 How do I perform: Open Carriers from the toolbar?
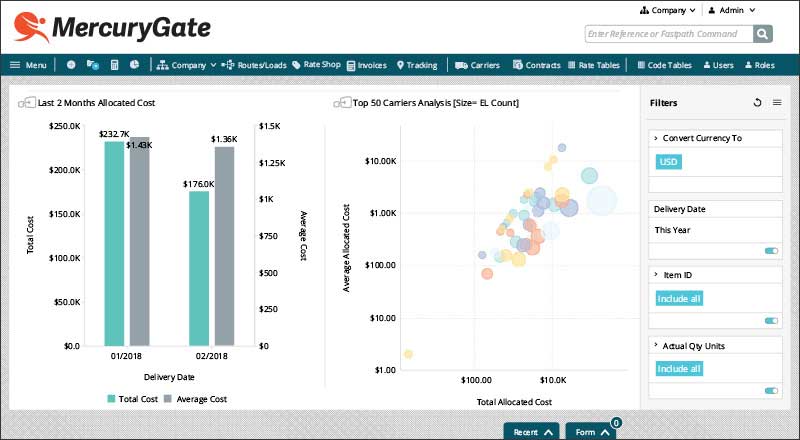[x=478, y=65]
